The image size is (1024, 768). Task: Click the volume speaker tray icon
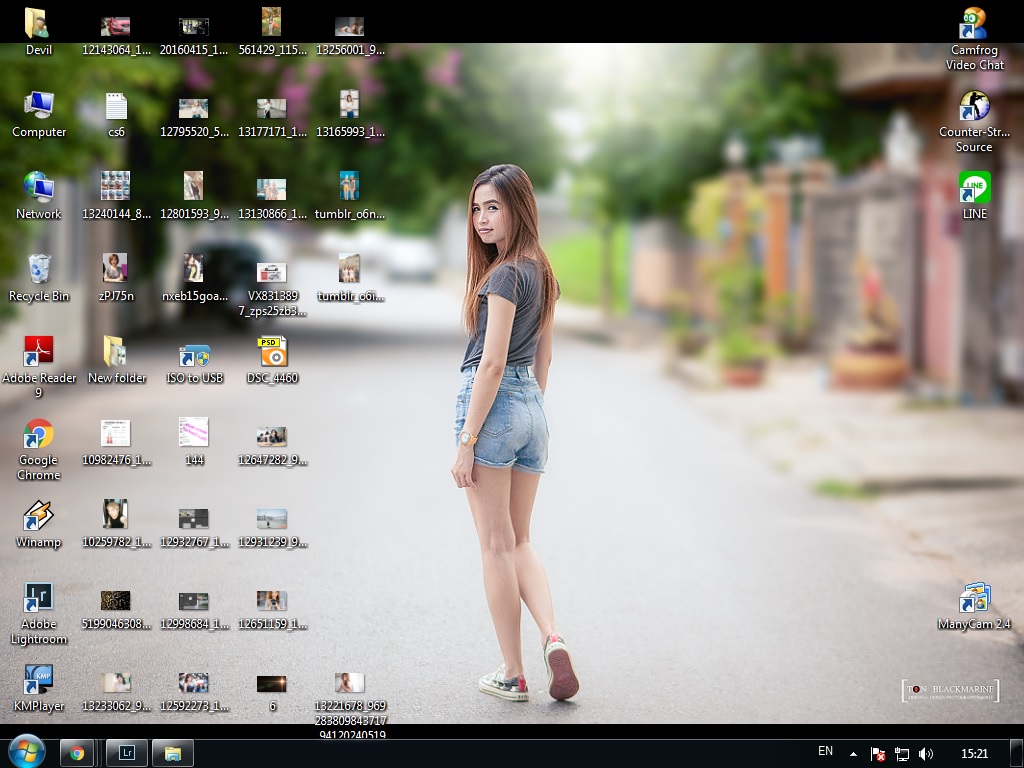(926, 754)
